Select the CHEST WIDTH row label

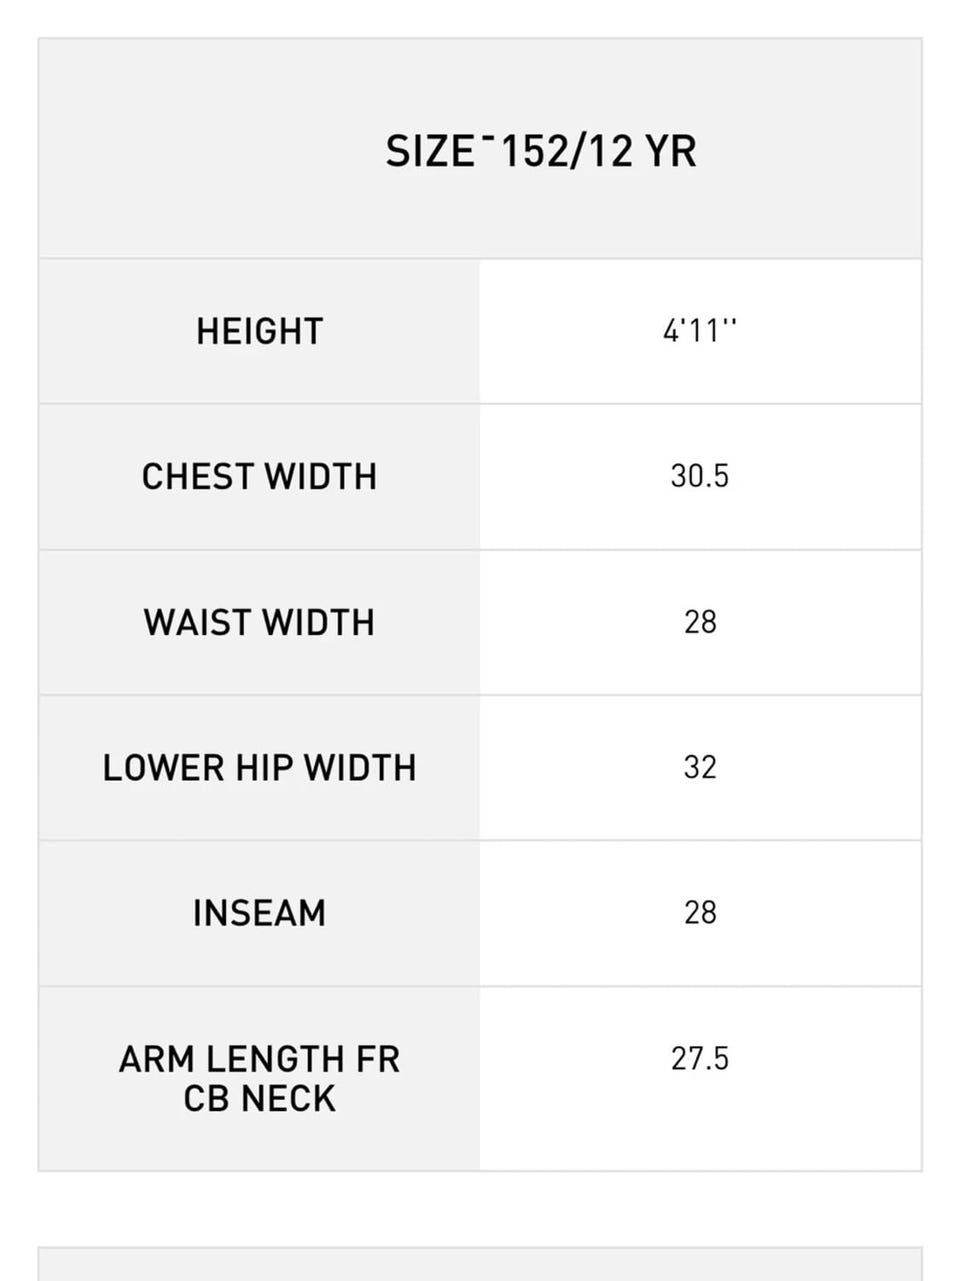click(259, 477)
